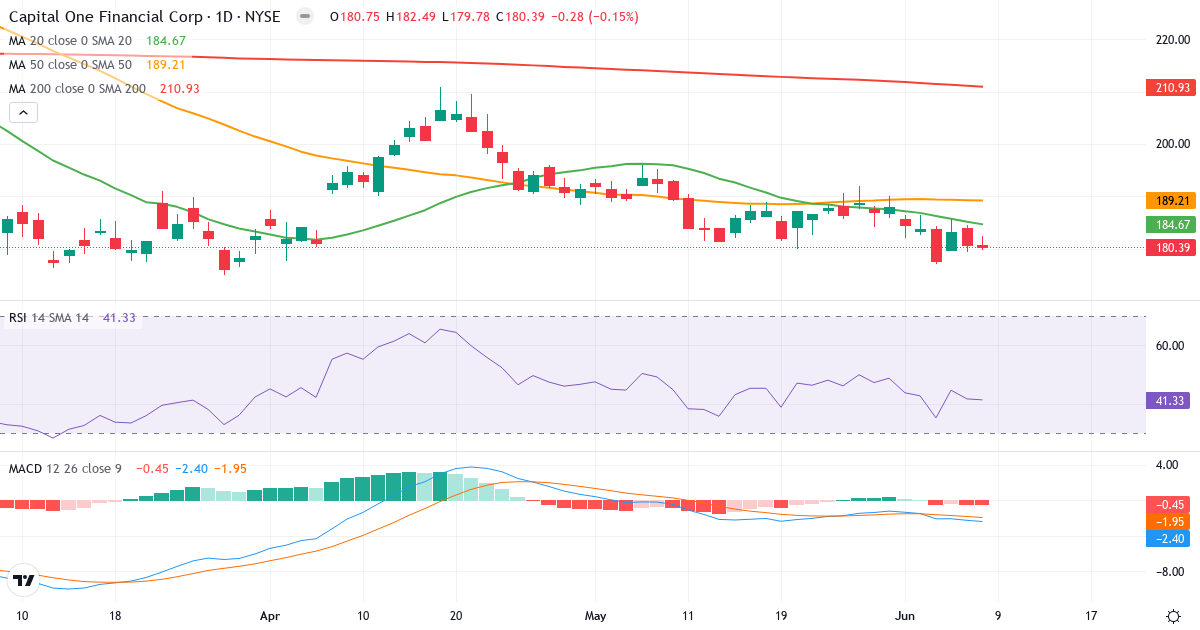The height and width of the screenshot is (630, 1200).
Task: Click the TradingView logo on the chart
Action: 25,579
